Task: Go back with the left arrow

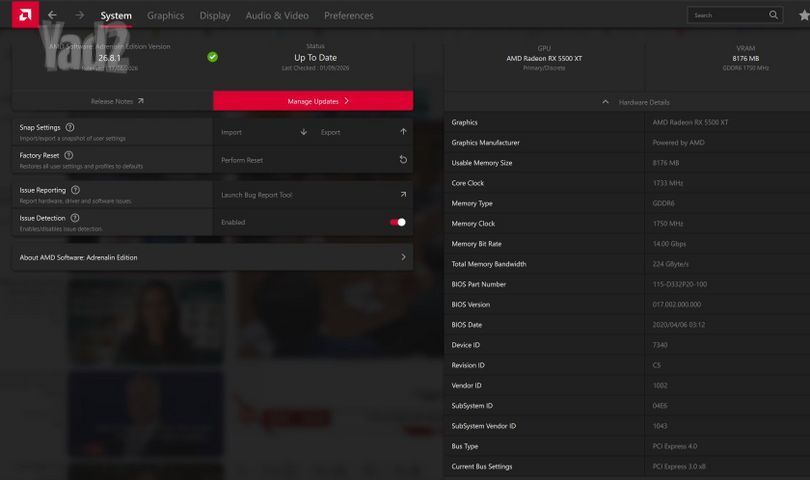Action: pyautogui.click(x=52, y=15)
